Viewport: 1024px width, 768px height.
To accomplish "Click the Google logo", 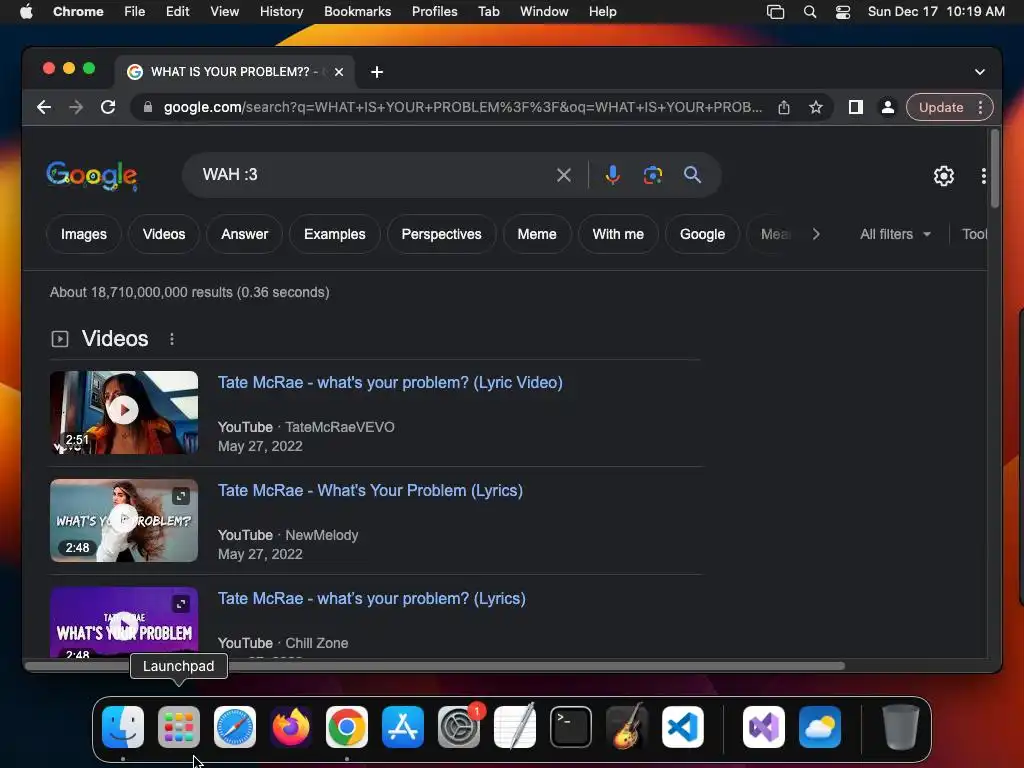I will pos(92,176).
